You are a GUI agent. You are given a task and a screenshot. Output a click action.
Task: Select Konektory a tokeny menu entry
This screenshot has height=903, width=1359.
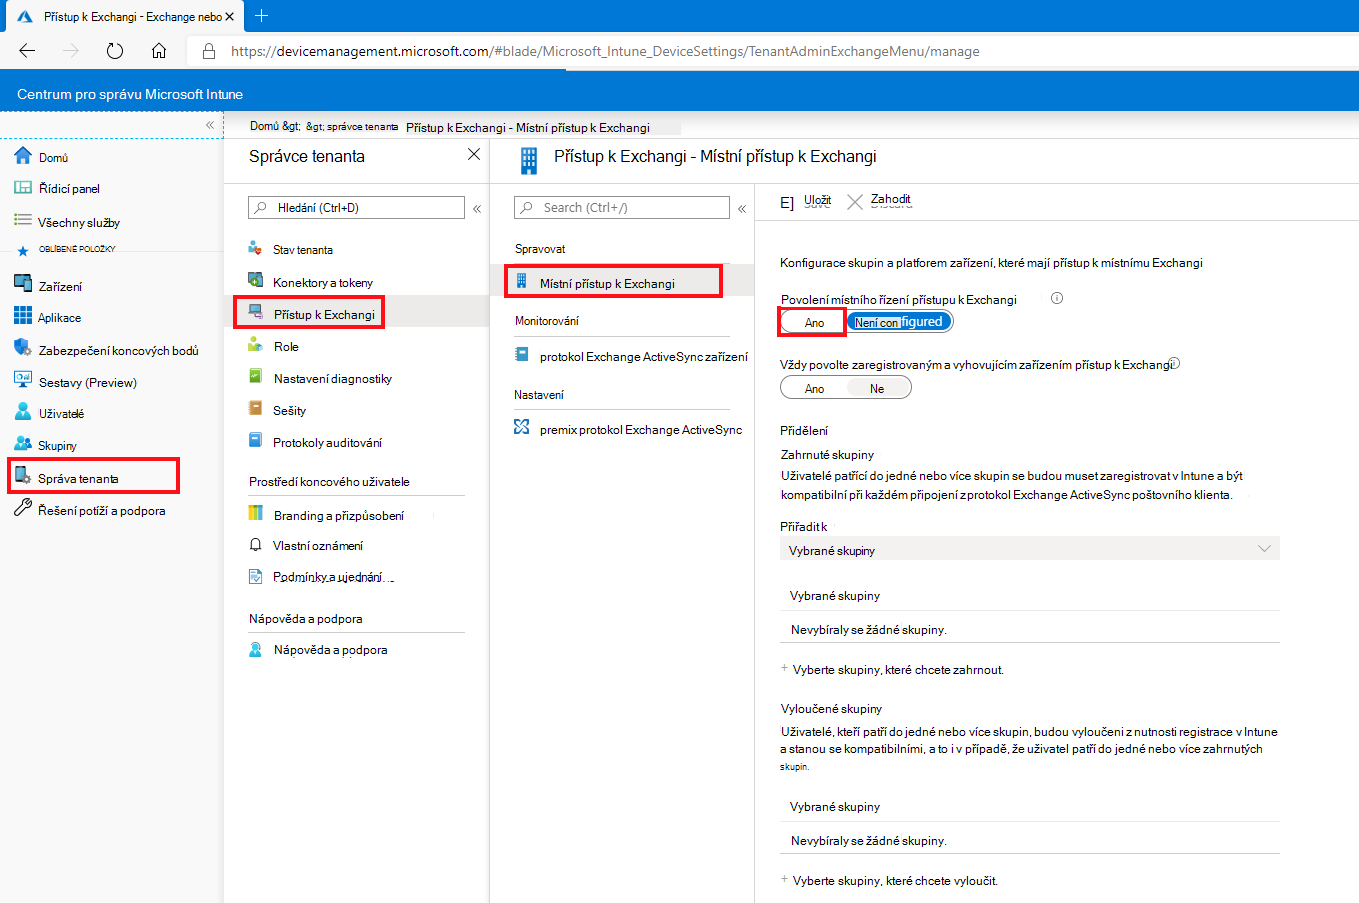point(323,282)
